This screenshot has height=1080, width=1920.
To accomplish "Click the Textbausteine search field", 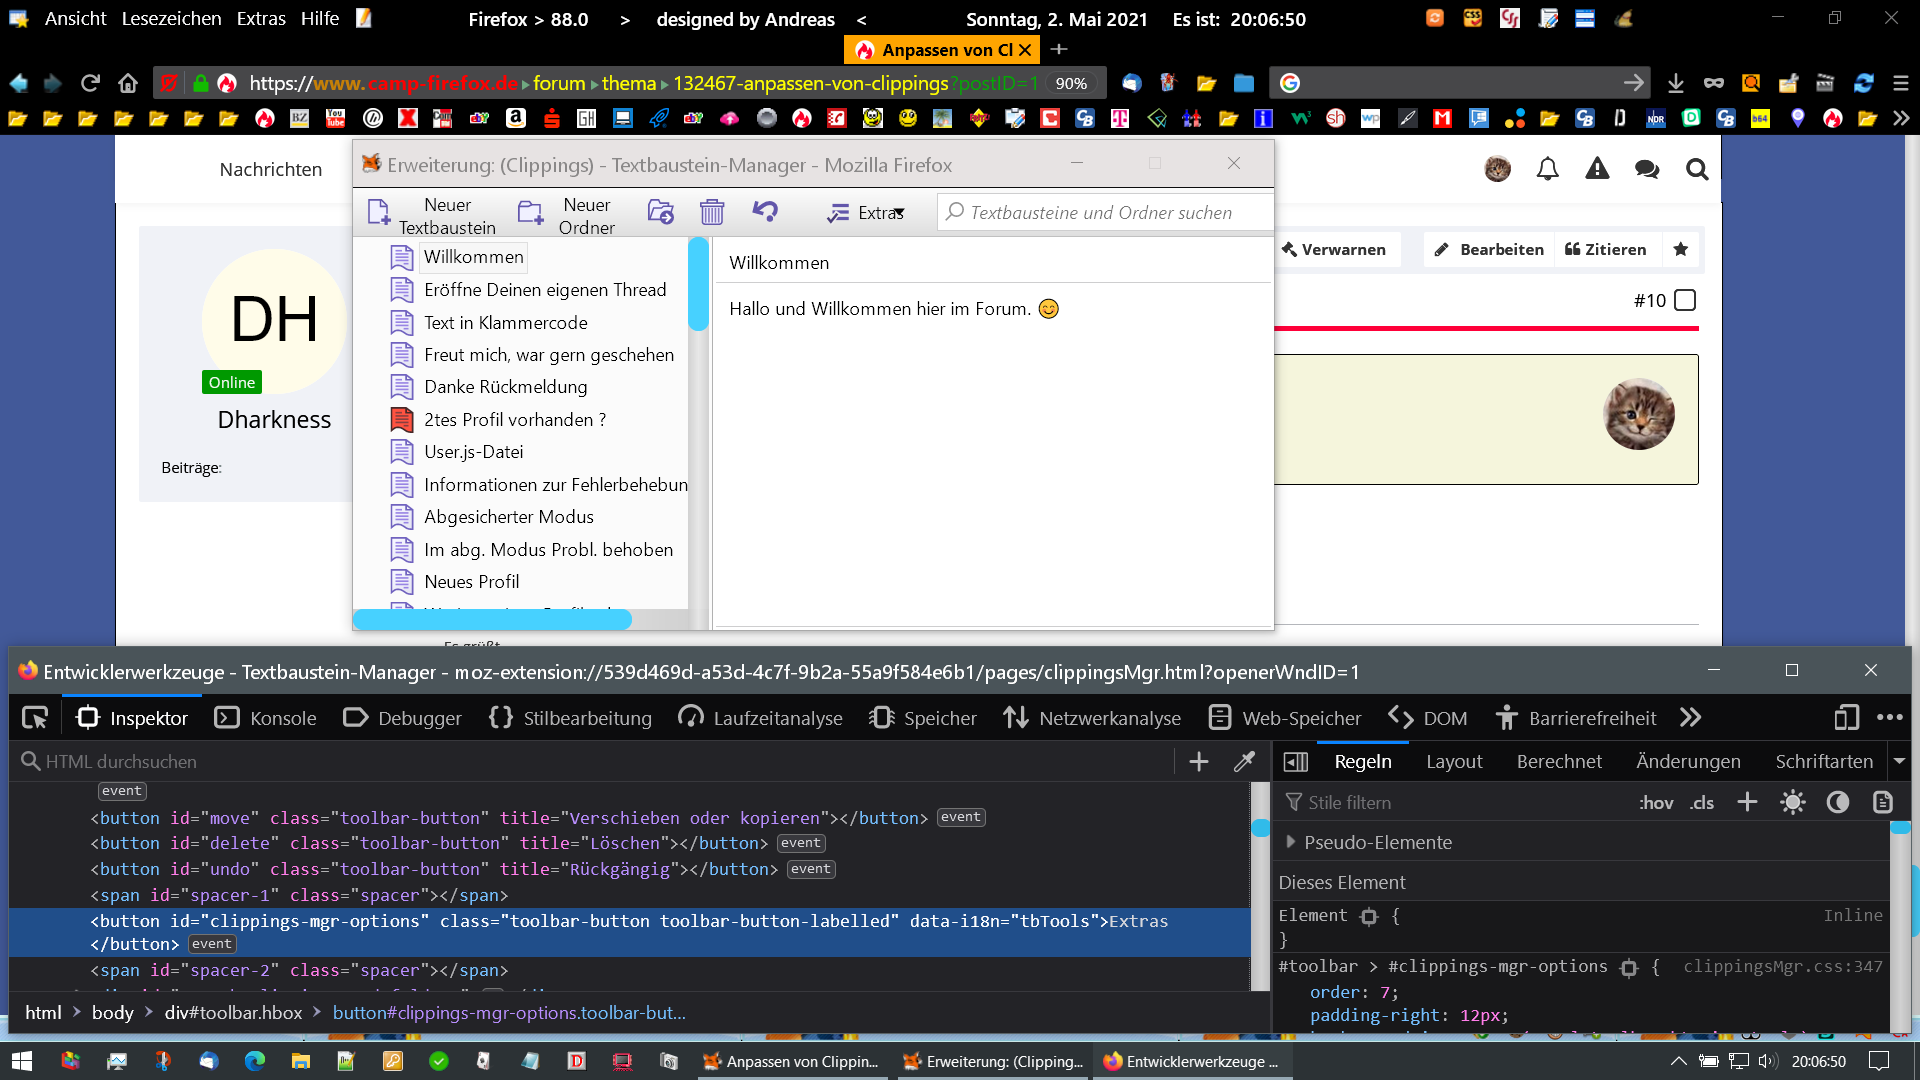I will point(1100,213).
